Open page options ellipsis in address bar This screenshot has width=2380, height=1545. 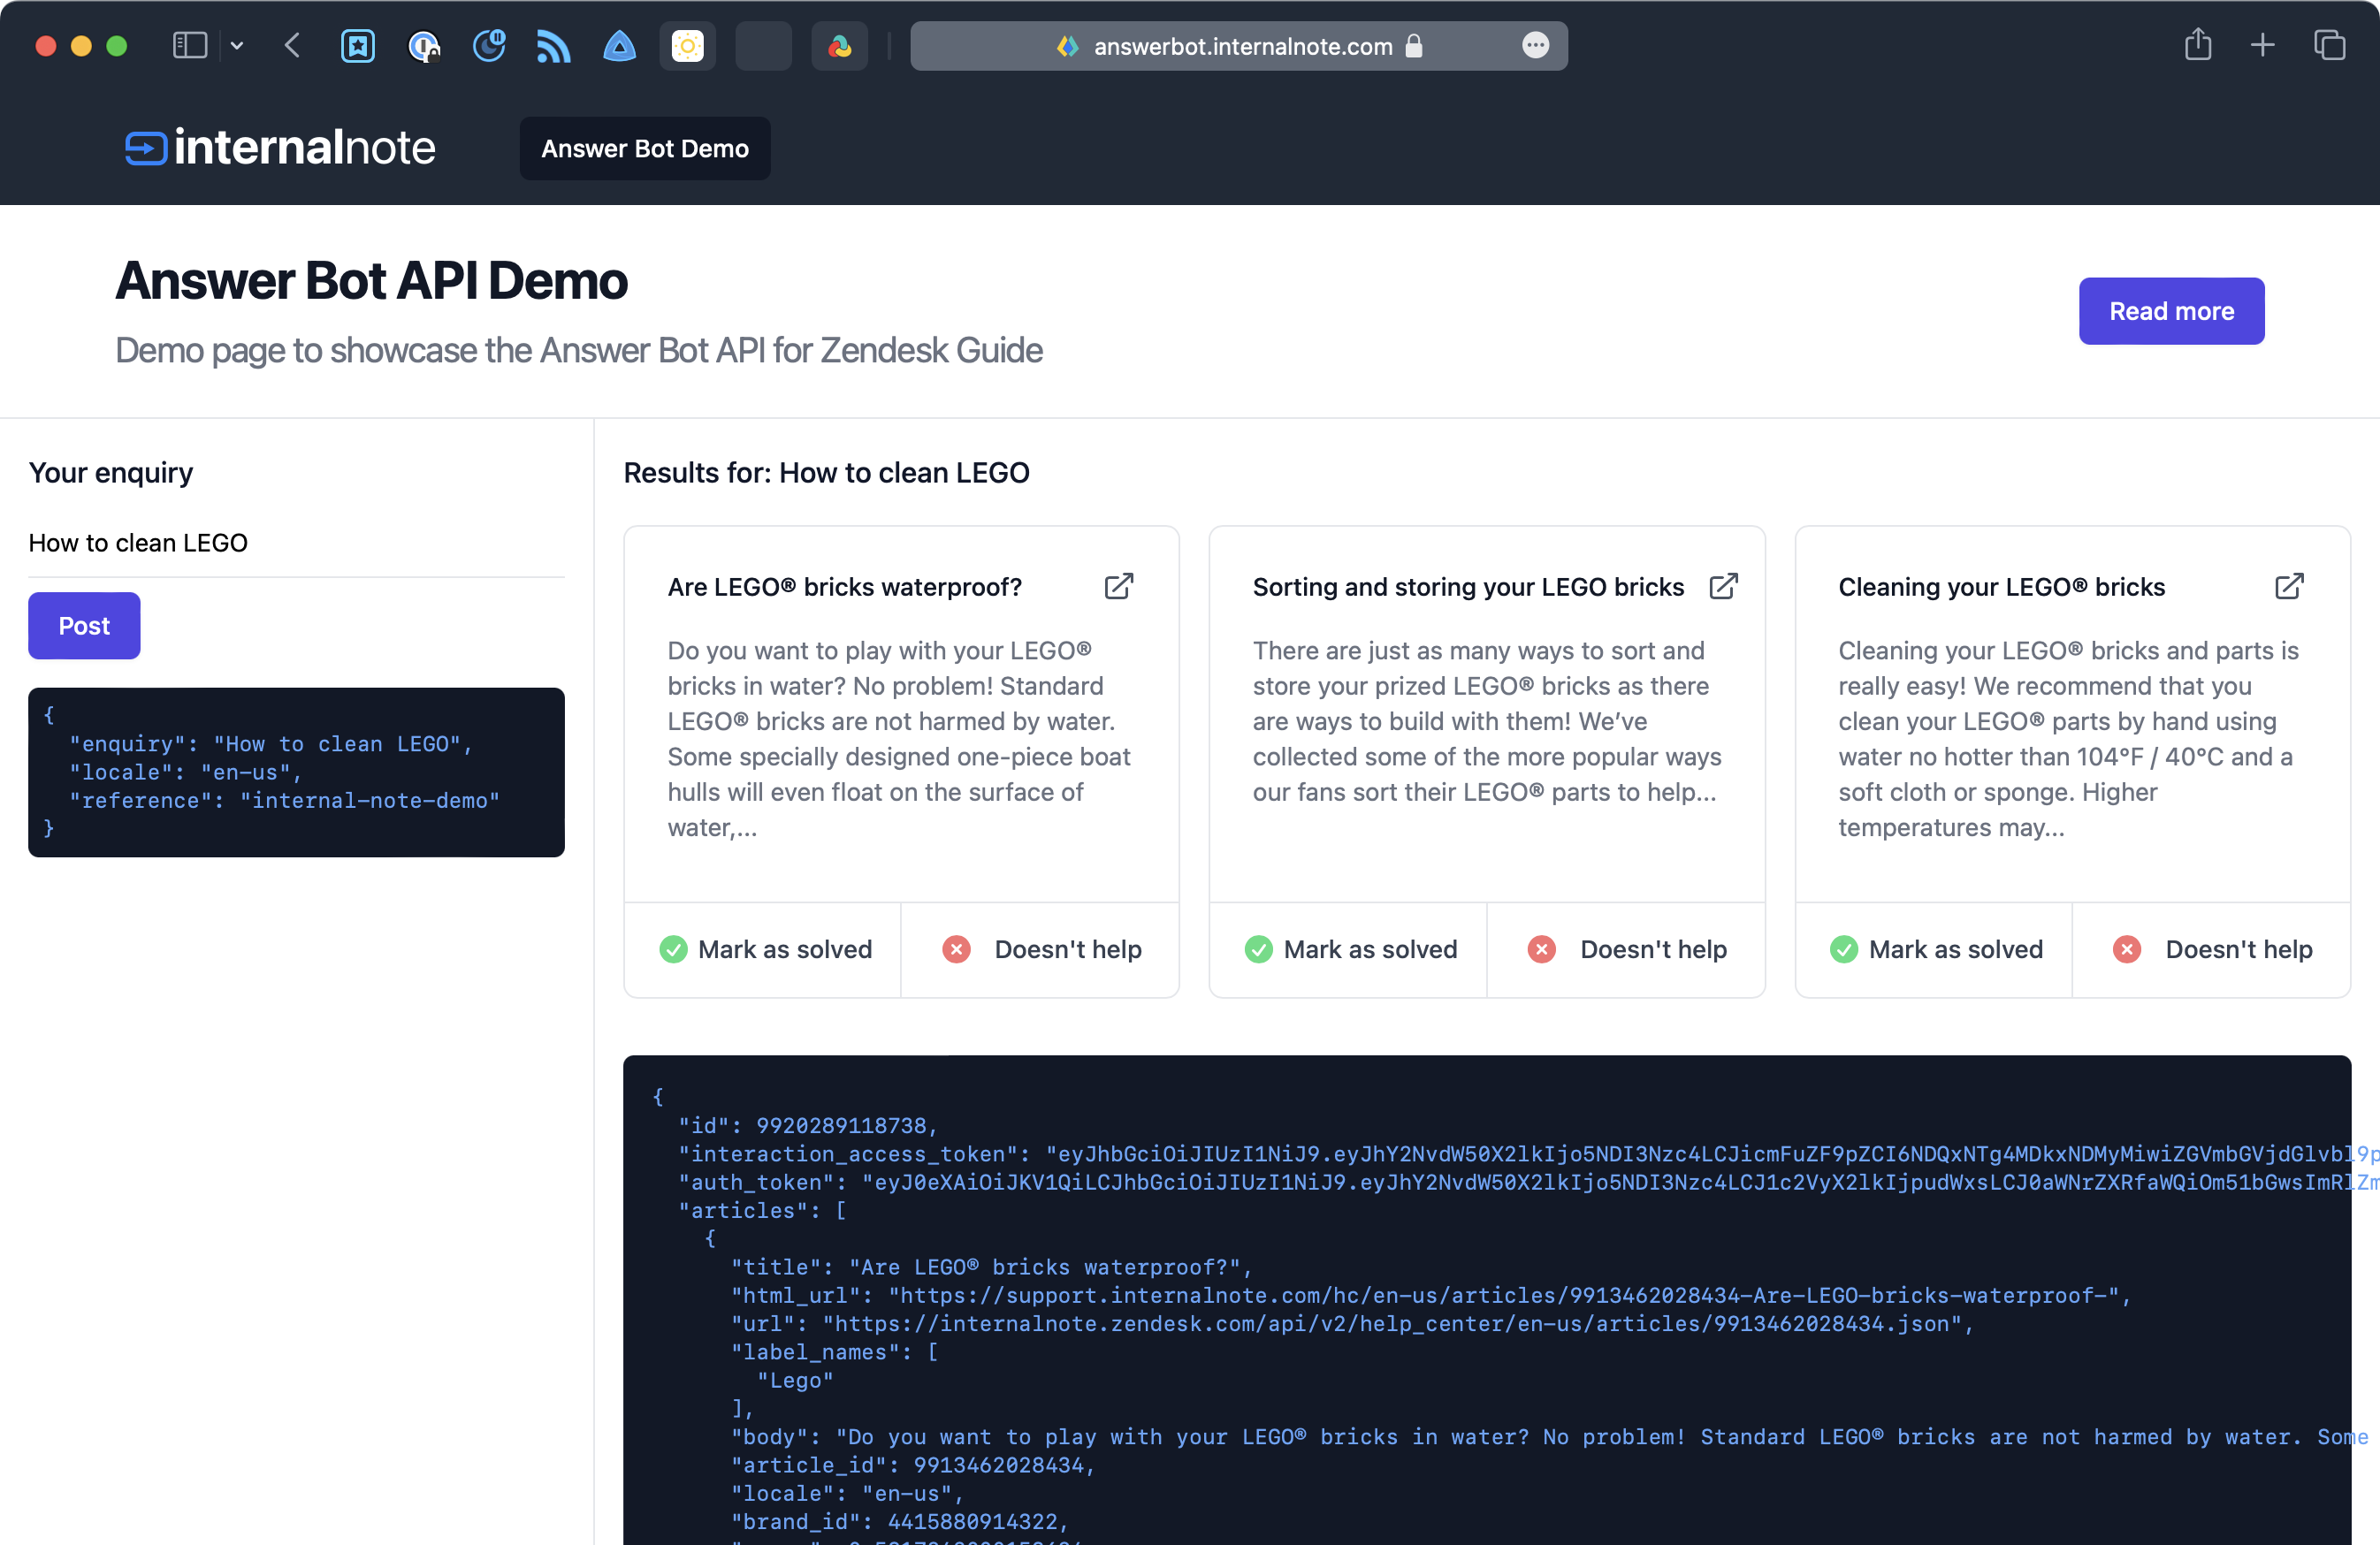pos(1535,45)
